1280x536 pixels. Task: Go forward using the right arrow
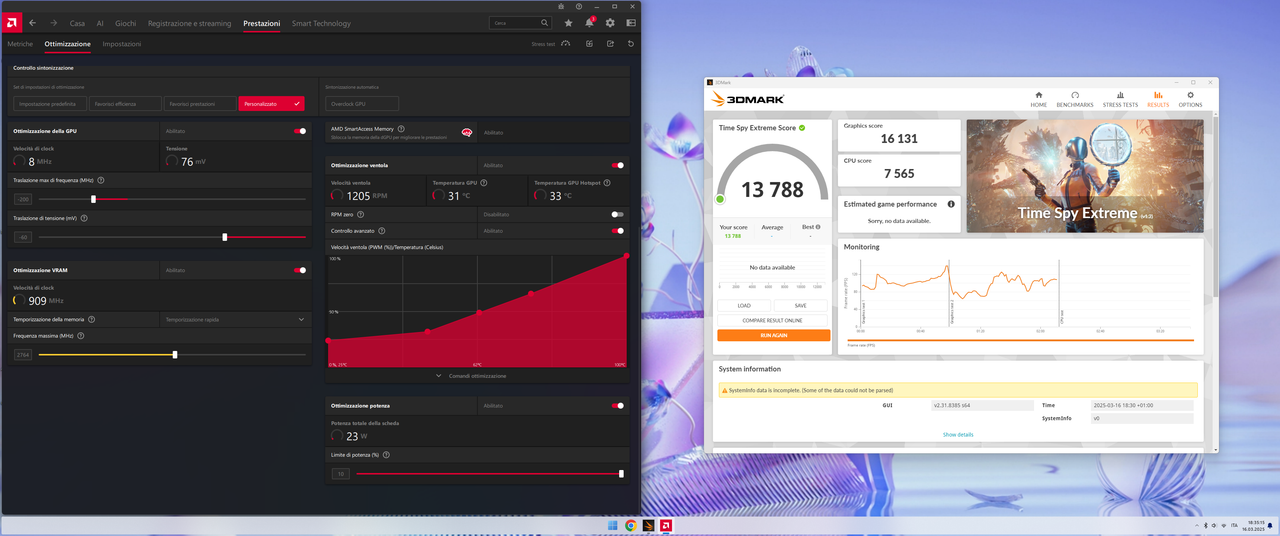53,23
